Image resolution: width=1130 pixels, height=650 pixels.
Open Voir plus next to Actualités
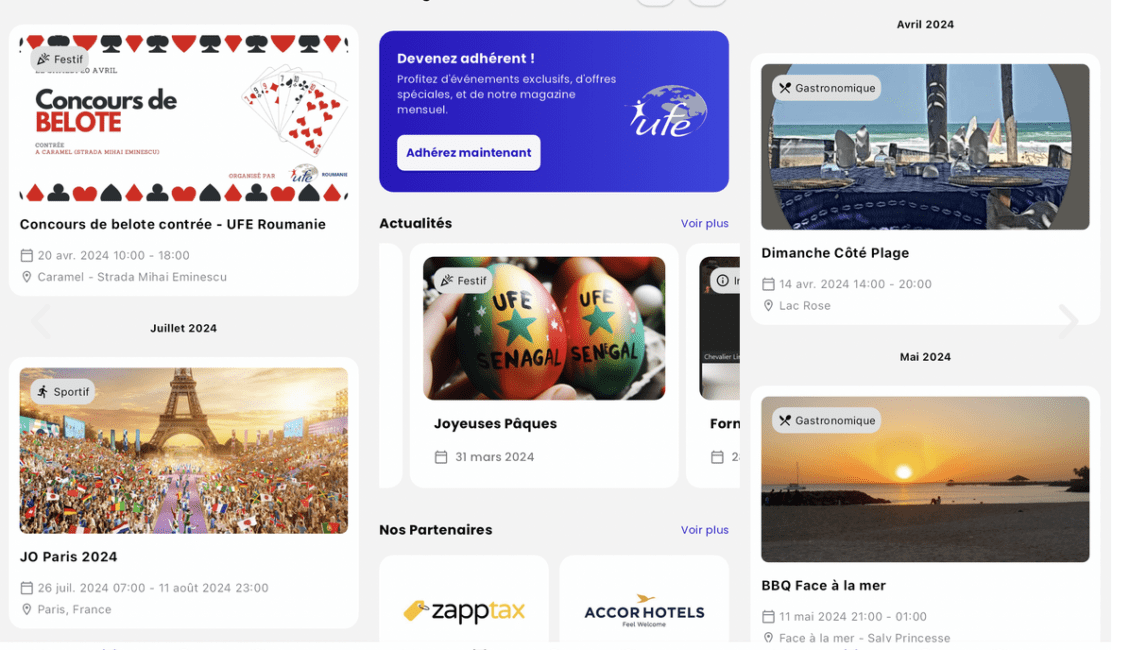704,223
